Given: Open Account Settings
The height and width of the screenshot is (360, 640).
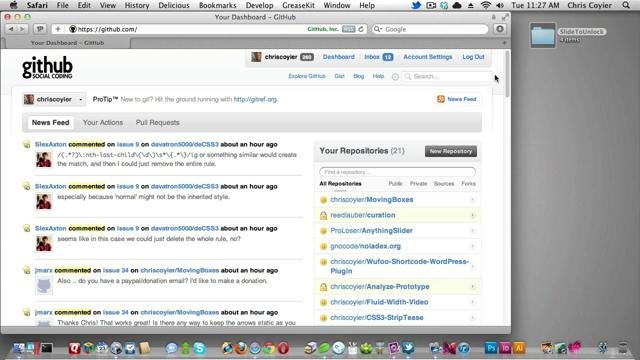Looking at the screenshot, I should coord(428,57).
